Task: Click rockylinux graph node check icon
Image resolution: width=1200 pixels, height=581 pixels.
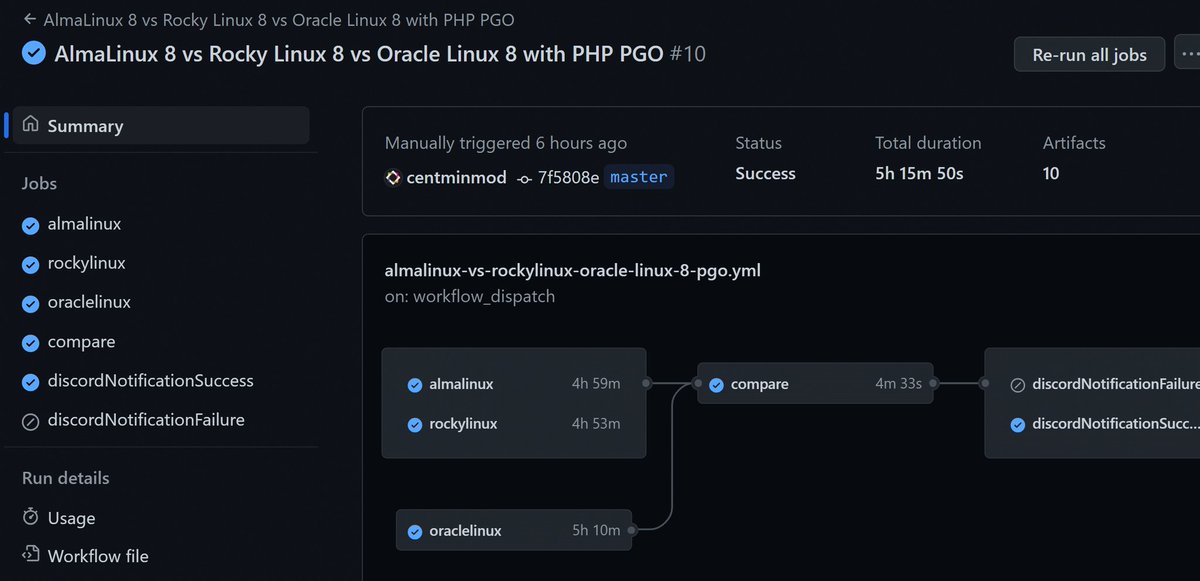Action: (414, 425)
